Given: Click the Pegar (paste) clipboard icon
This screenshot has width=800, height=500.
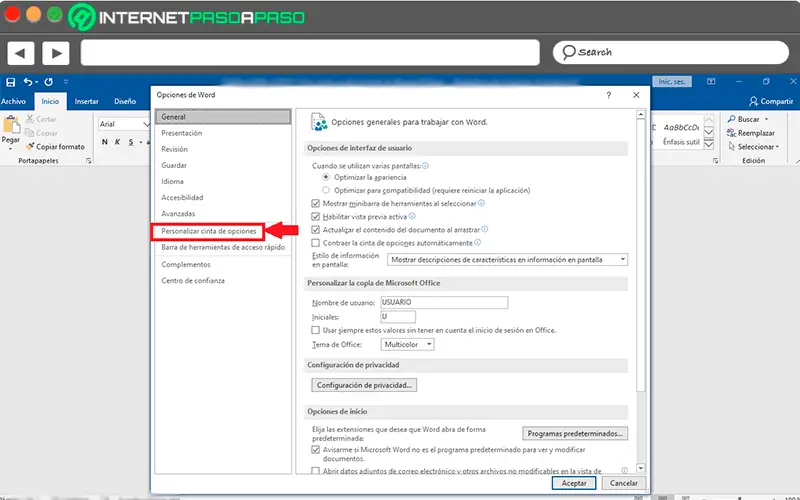Looking at the screenshot, I should click(x=11, y=124).
